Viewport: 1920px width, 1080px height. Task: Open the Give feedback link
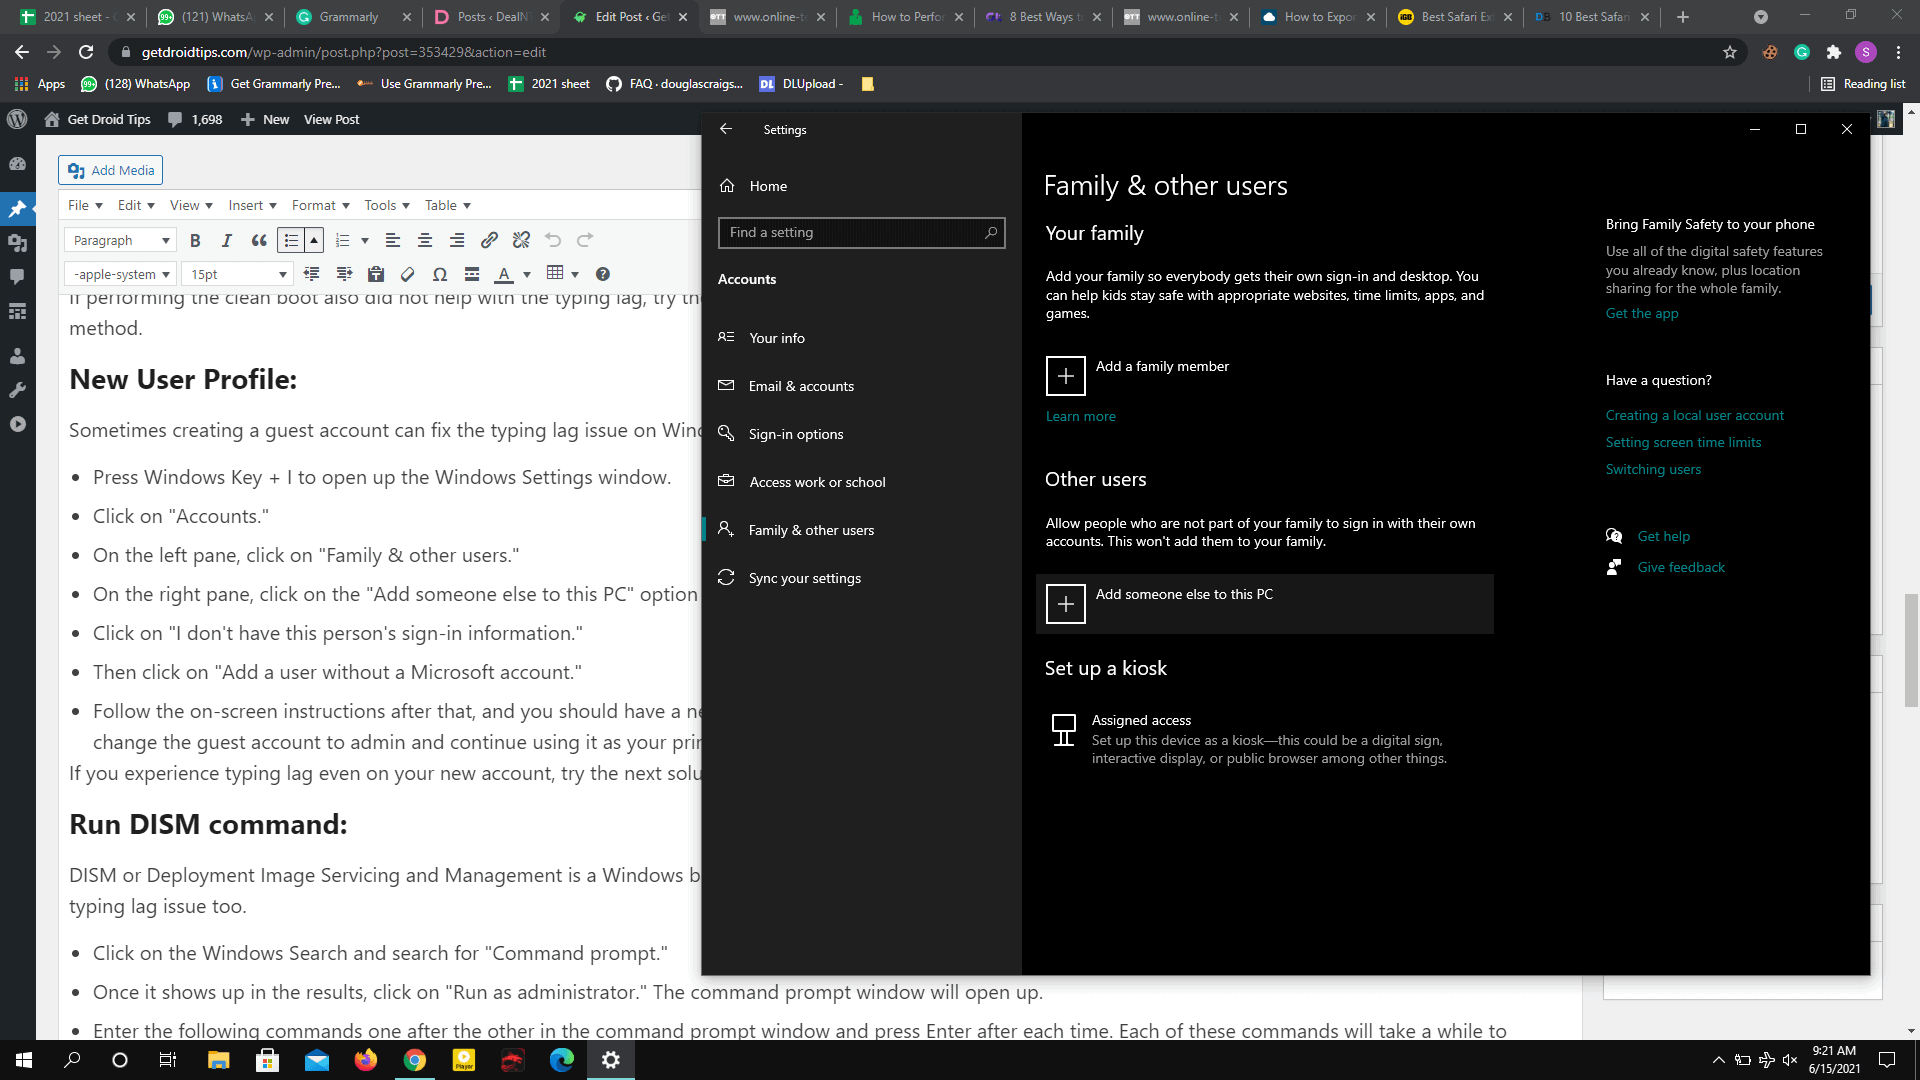click(1681, 567)
